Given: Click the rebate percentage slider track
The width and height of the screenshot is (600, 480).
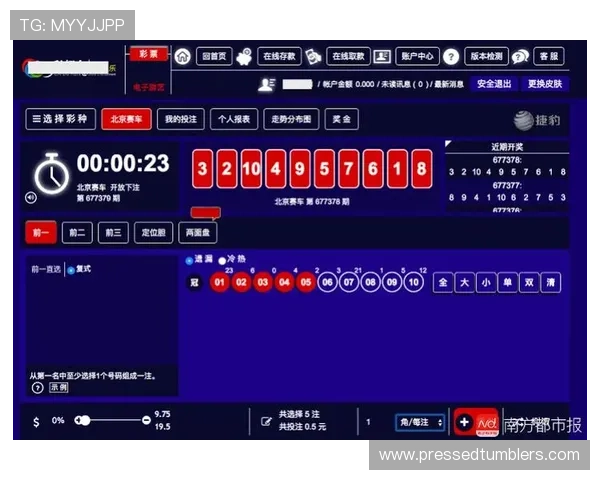Looking at the screenshot, I should pyautogui.click(x=112, y=421).
